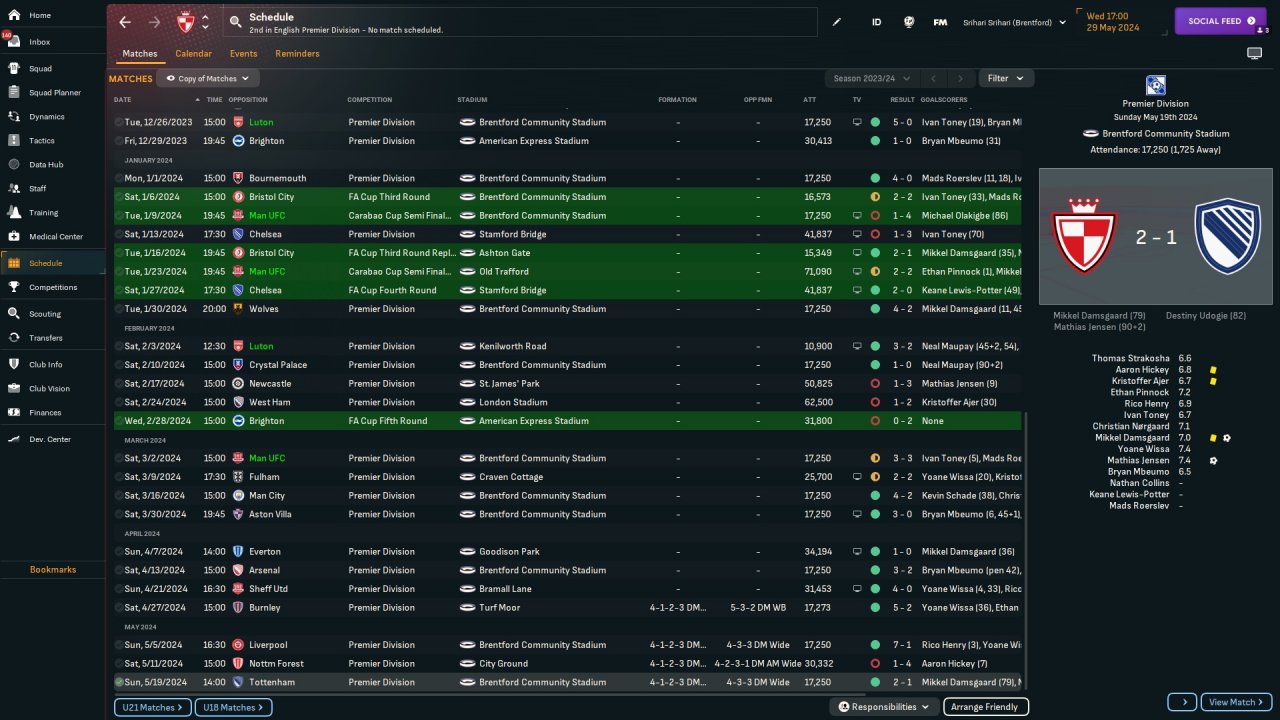Go to the Squad icon
Image resolution: width=1280 pixels, height=720 pixels.
coord(14,69)
